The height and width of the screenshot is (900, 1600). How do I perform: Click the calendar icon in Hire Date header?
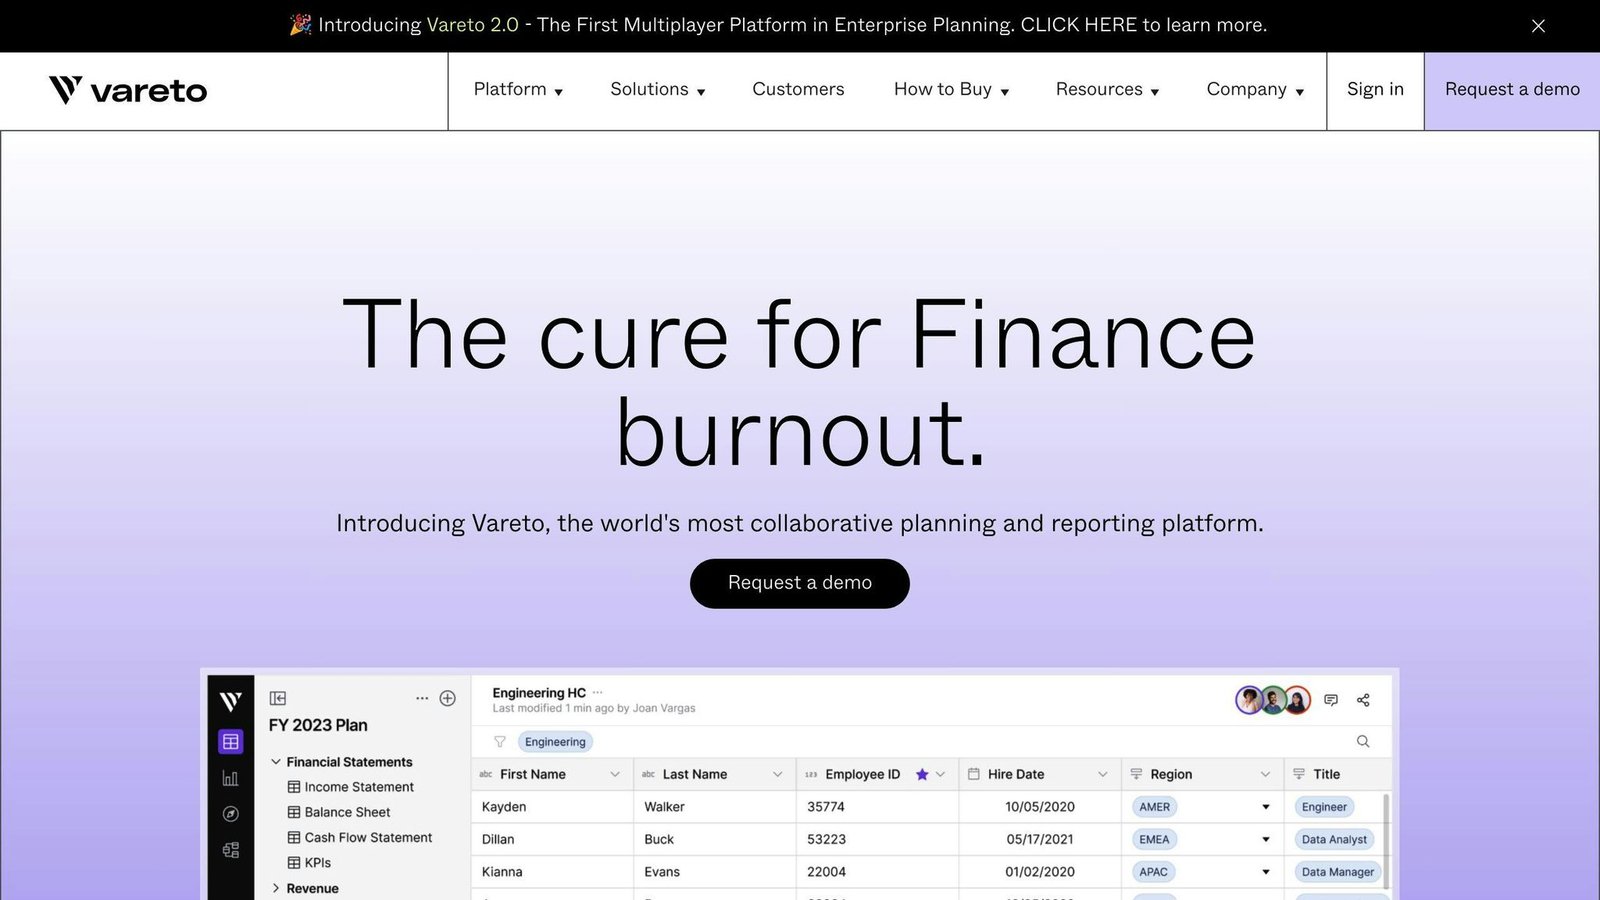(974, 774)
